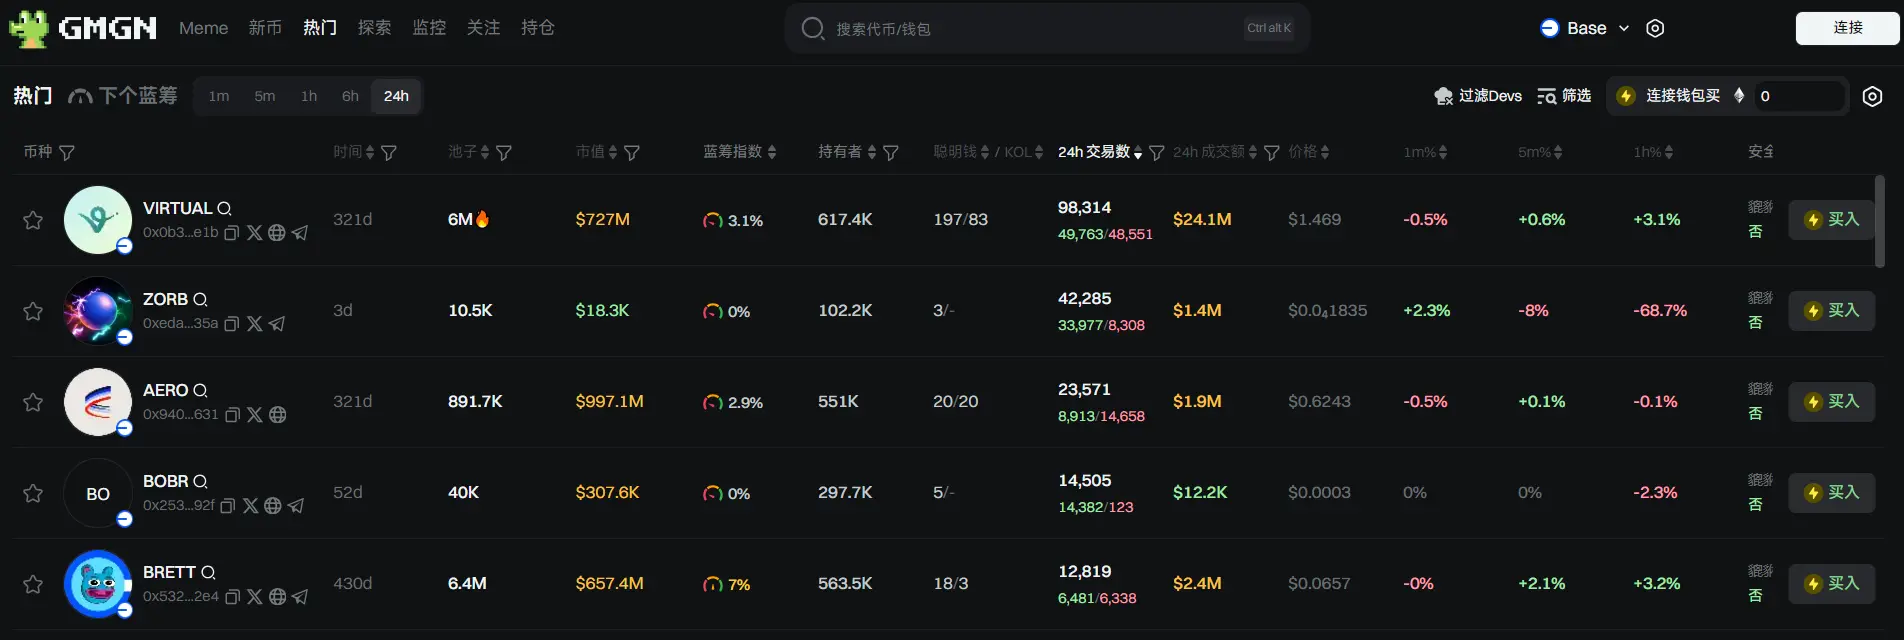Viewport: 1904px width, 640px height.
Task: Favorite VIRTUAL with the star
Action: click(x=33, y=220)
